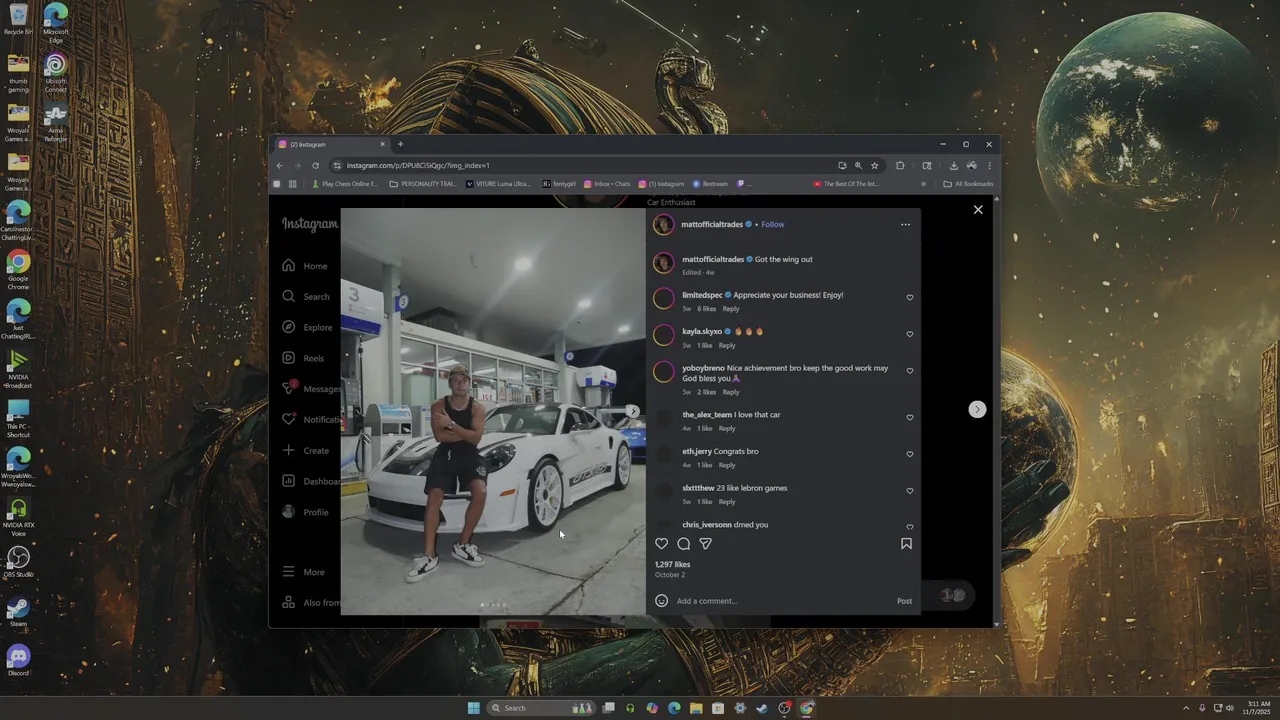Open Reels in the Instagram sidebar
Screen dimensions: 1280x720
[303, 358]
